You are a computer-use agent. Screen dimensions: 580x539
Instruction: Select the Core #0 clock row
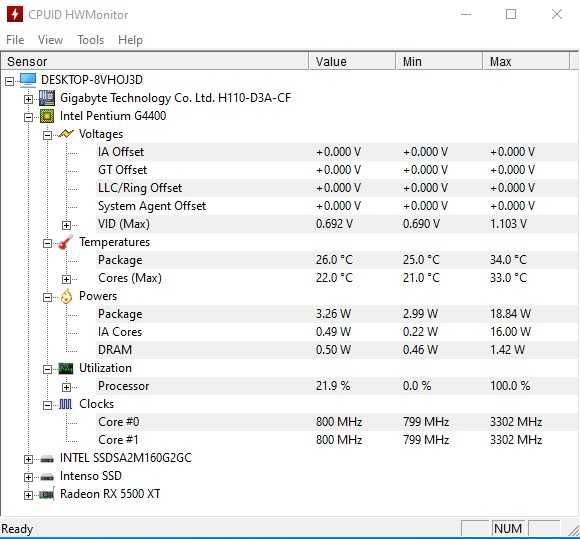click(337, 422)
